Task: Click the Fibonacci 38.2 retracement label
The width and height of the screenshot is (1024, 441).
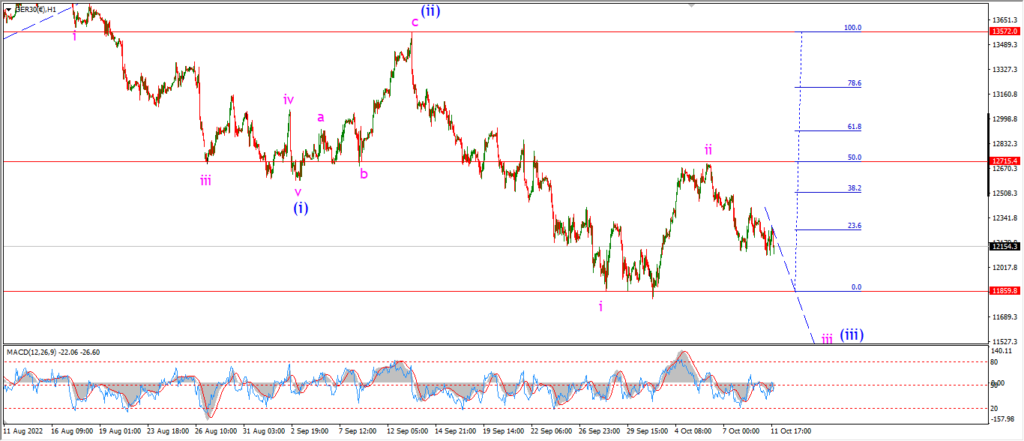Action: [854, 188]
